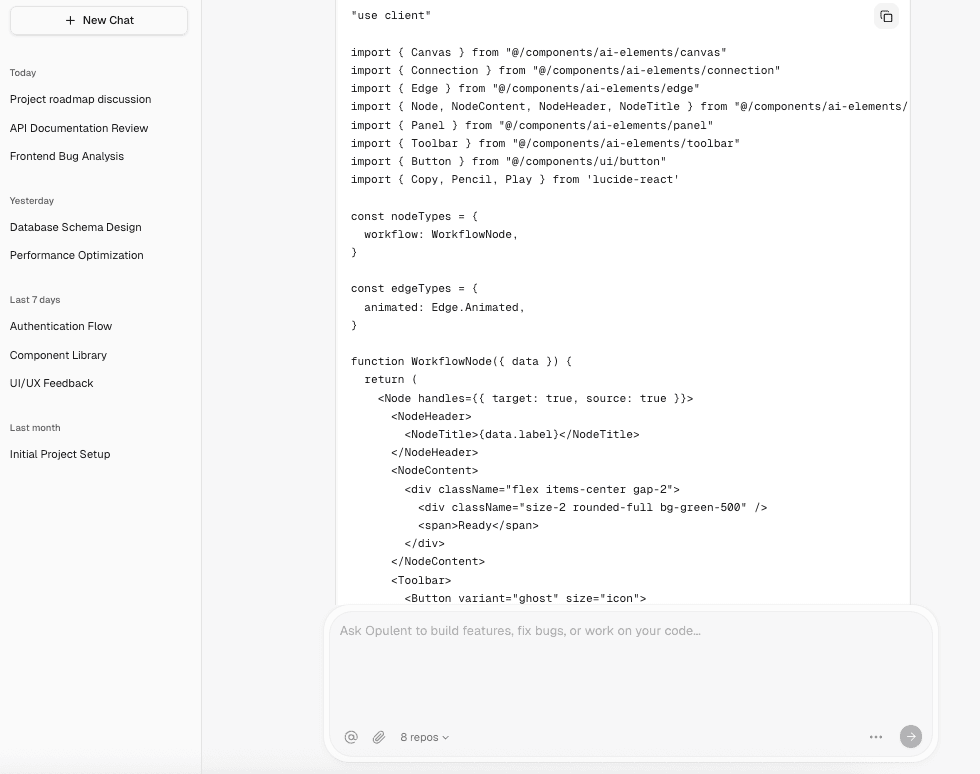Go to Component Library conversation
Screen dimensions: 980x774
pyautogui.click(x=58, y=355)
